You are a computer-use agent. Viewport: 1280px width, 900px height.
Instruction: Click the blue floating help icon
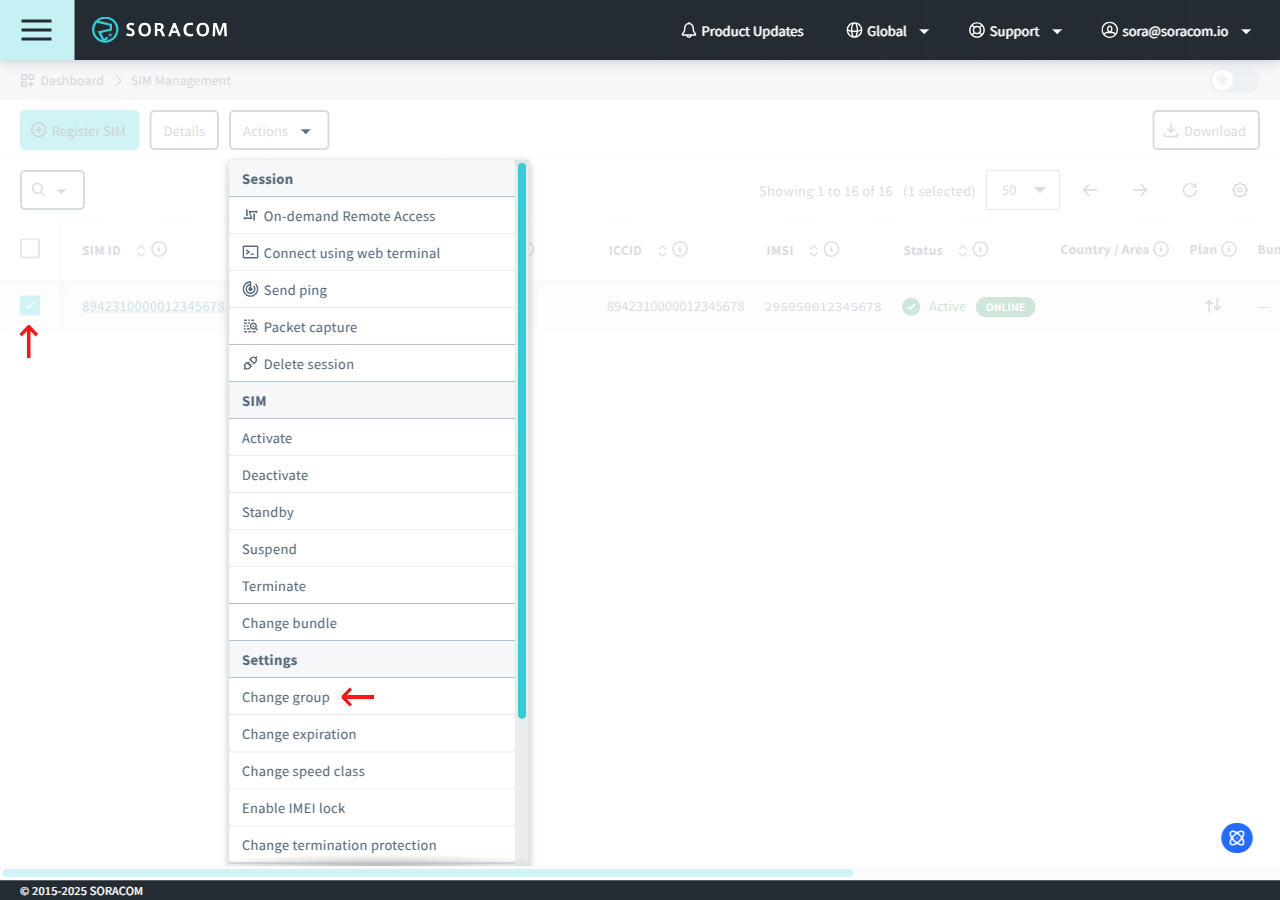tap(1237, 838)
